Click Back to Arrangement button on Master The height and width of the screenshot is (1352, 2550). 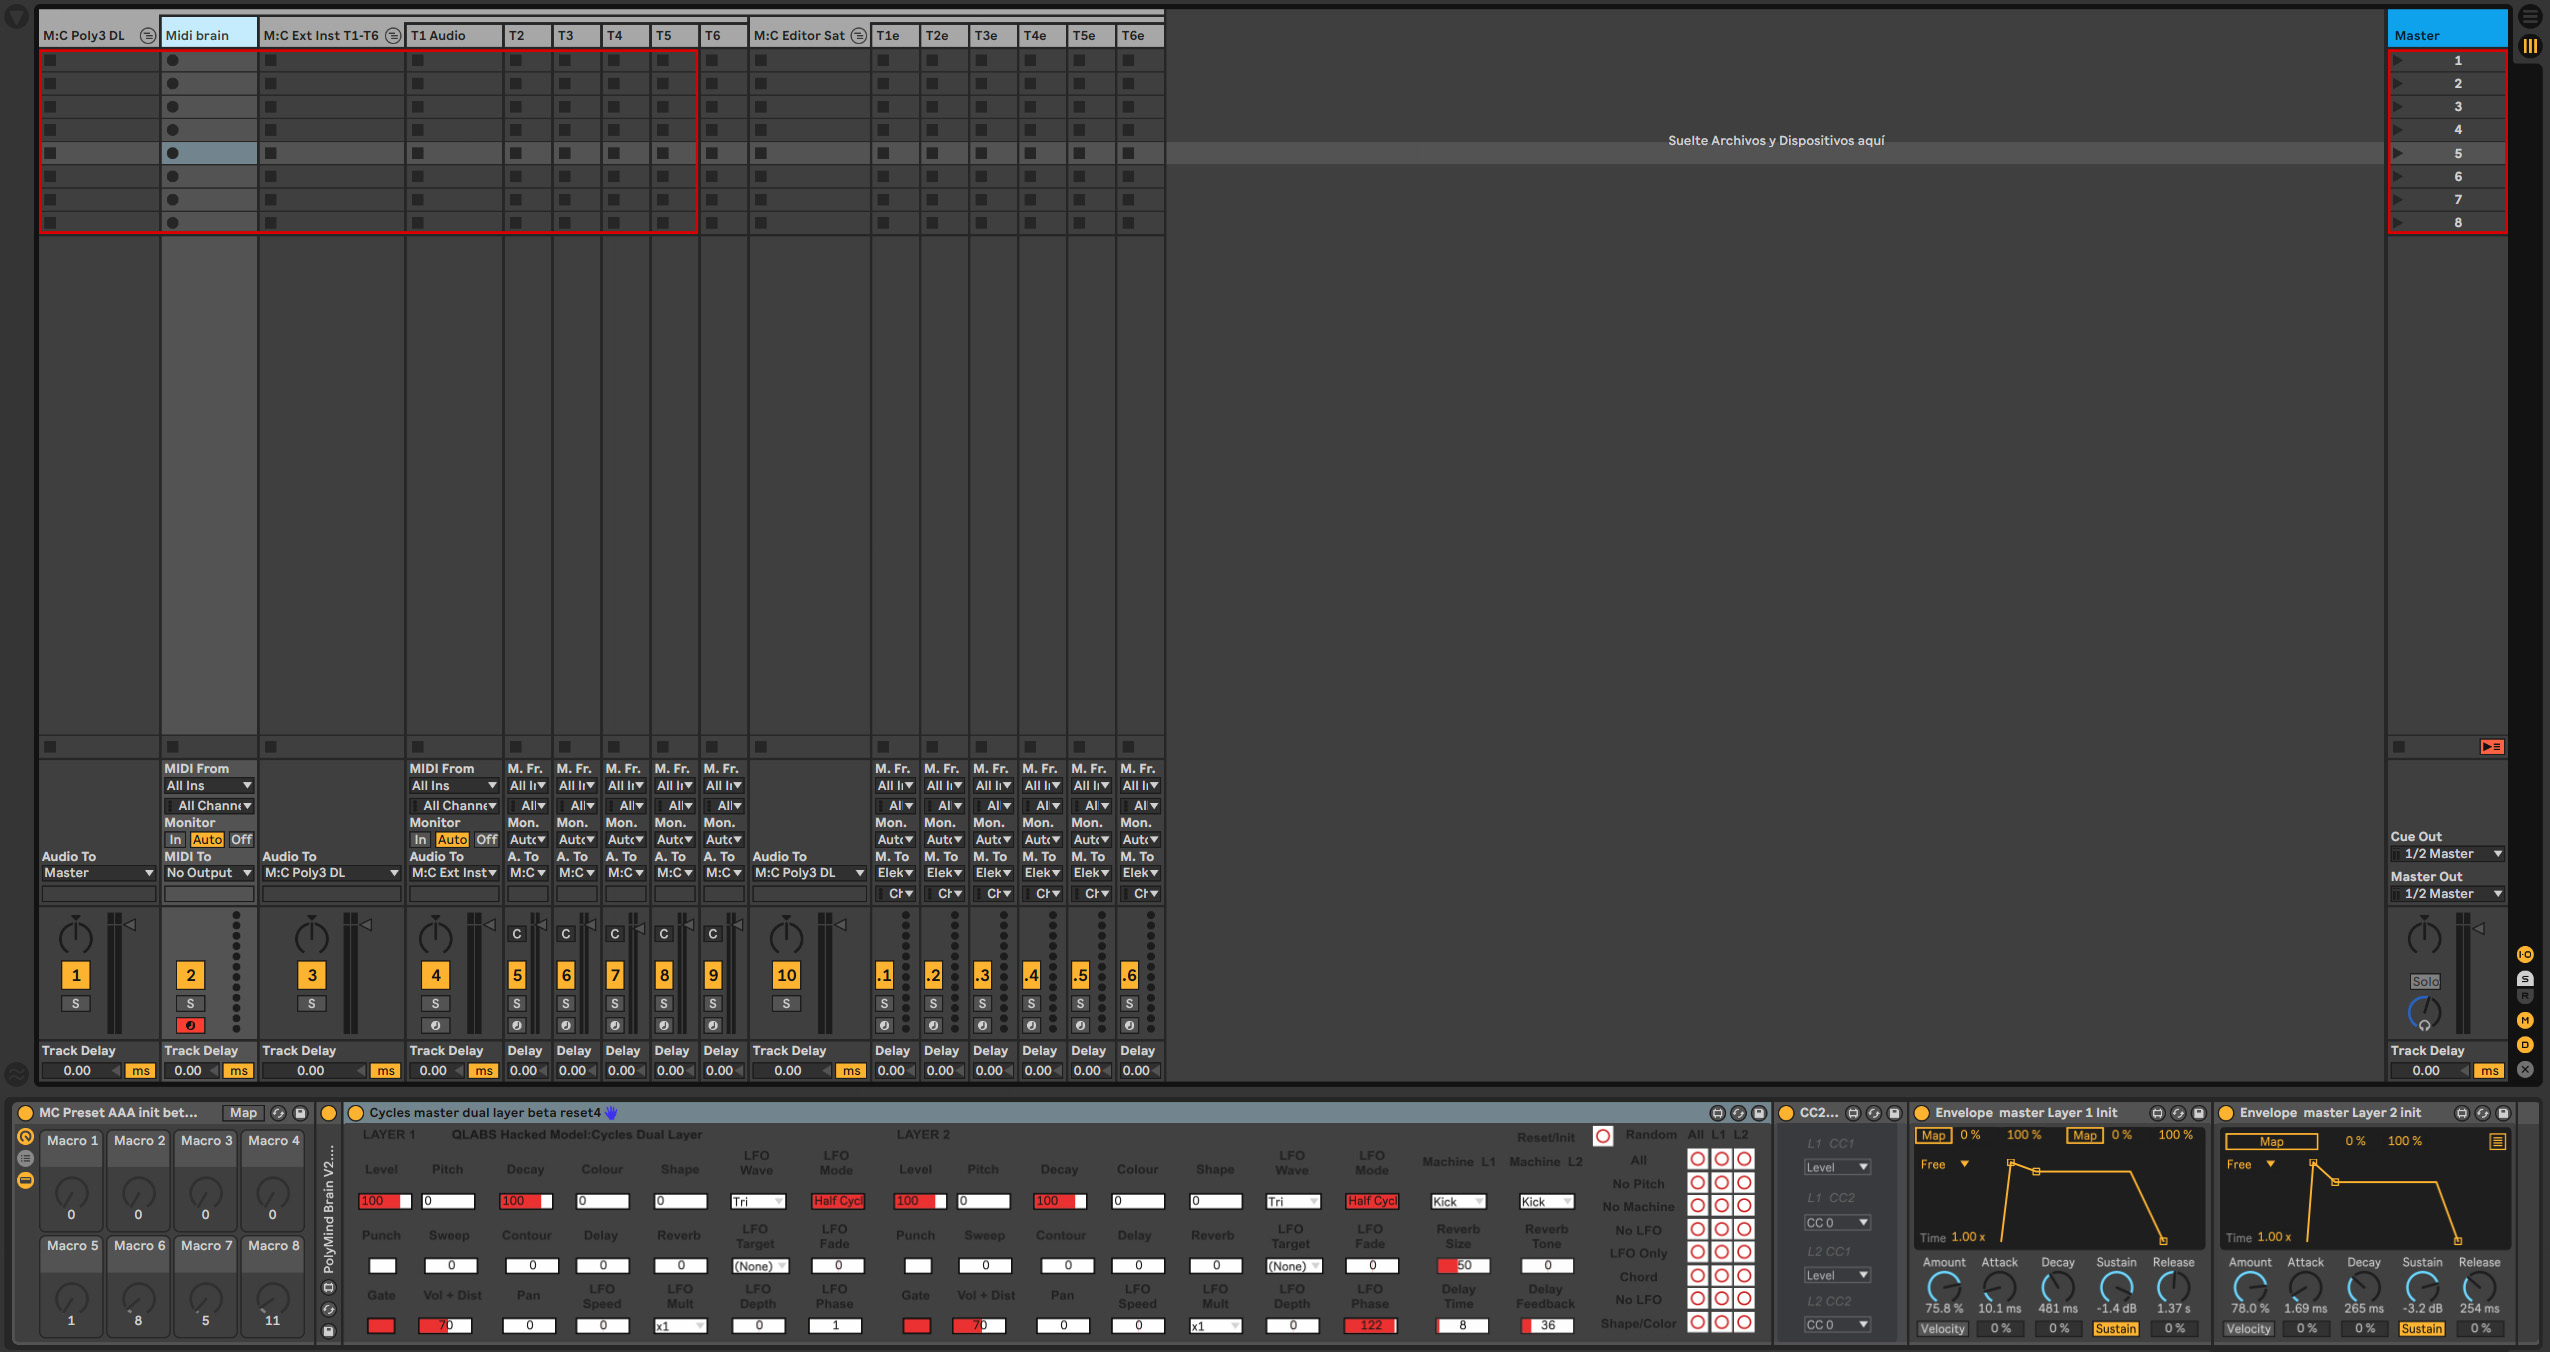(x=2491, y=747)
